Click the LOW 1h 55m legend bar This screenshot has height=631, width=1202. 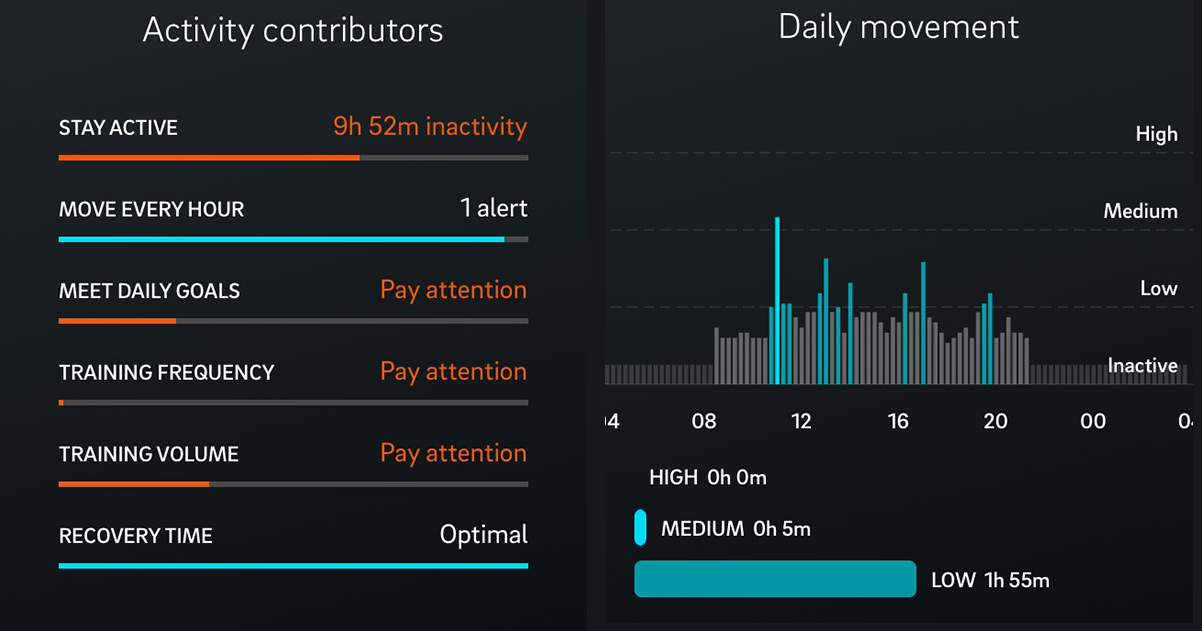click(775, 579)
